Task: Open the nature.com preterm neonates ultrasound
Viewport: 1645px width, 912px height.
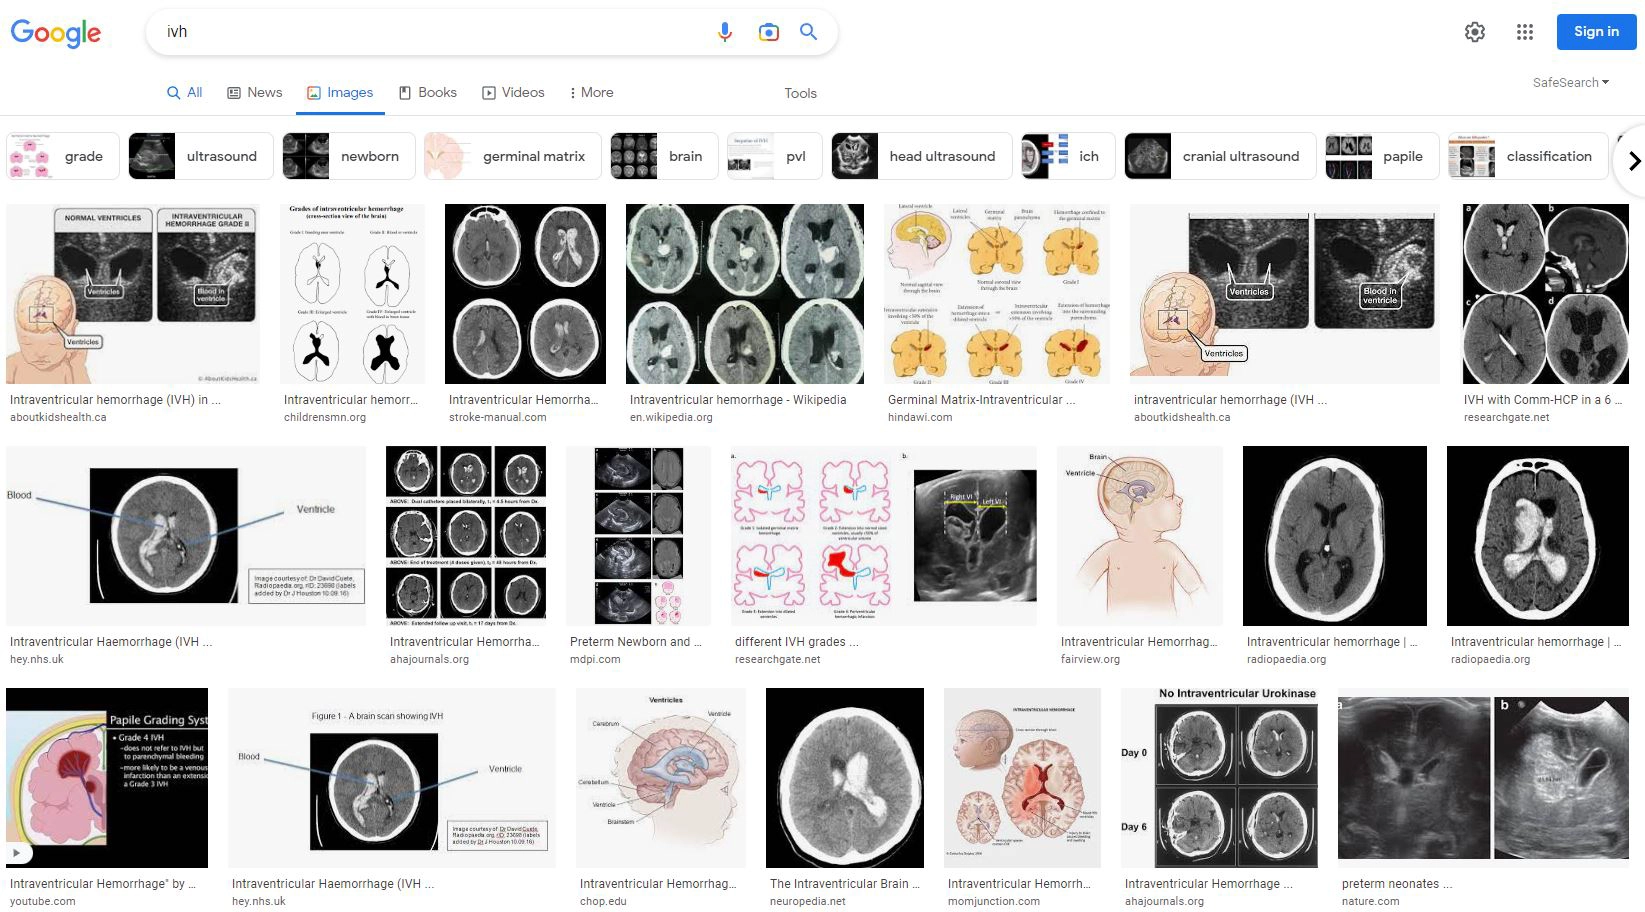Action: [1483, 778]
